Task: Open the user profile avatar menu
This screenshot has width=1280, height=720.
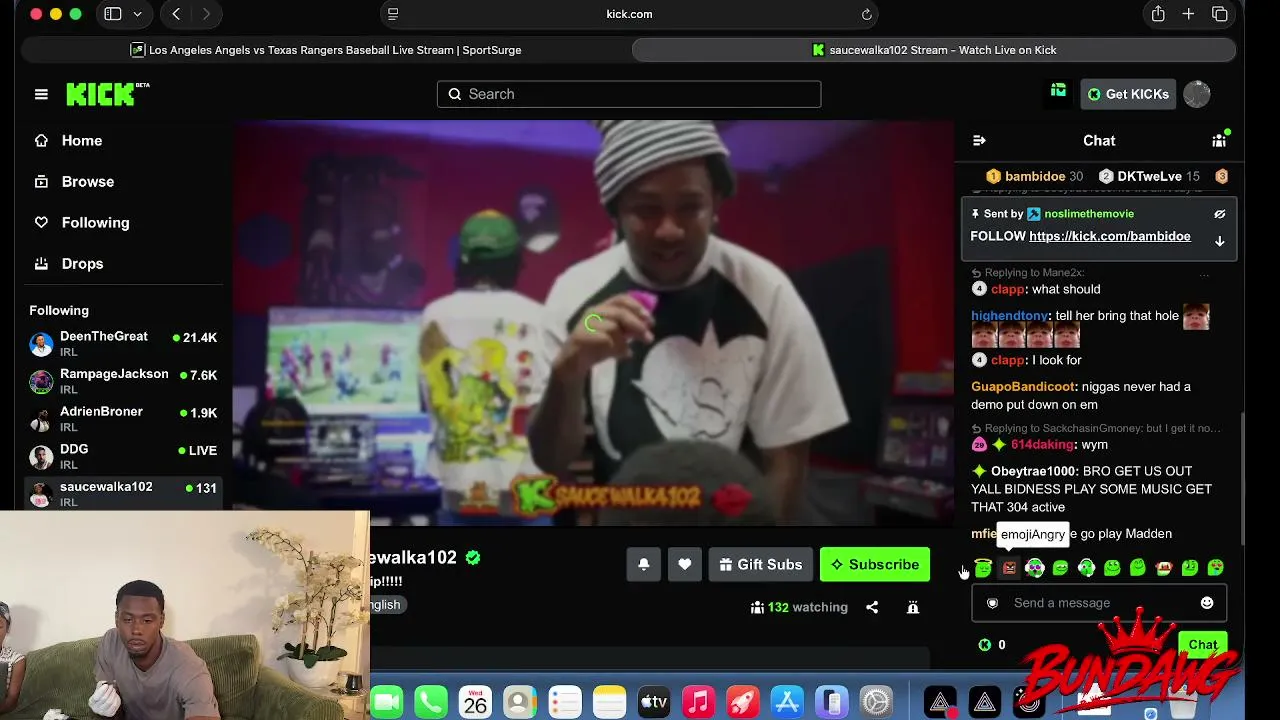Action: (x=1197, y=94)
